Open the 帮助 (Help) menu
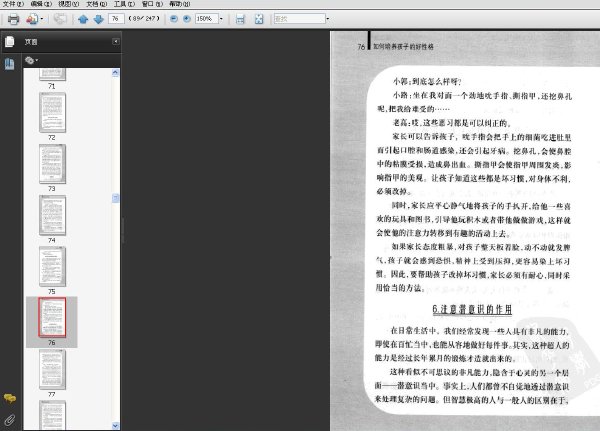 (x=180, y=4)
